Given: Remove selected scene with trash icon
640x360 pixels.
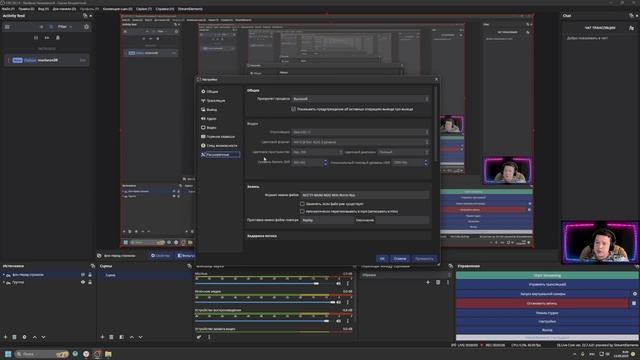Looking at the screenshot, I should point(111,337).
